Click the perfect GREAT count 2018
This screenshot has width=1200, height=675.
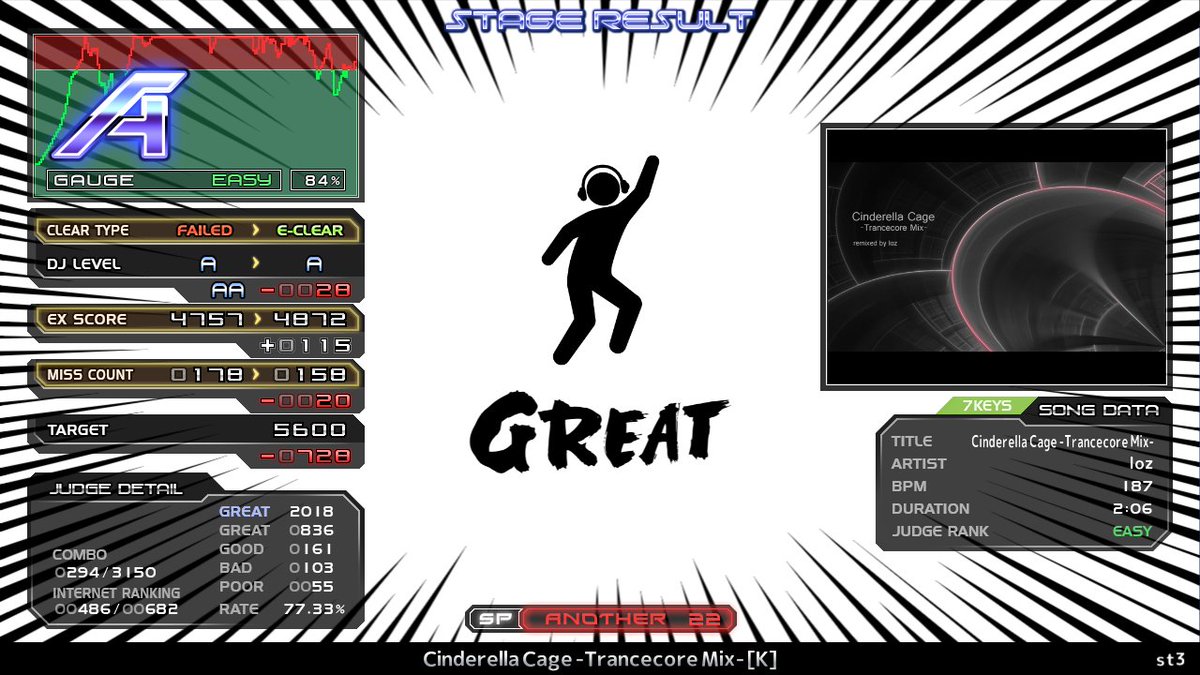[x=311, y=511]
